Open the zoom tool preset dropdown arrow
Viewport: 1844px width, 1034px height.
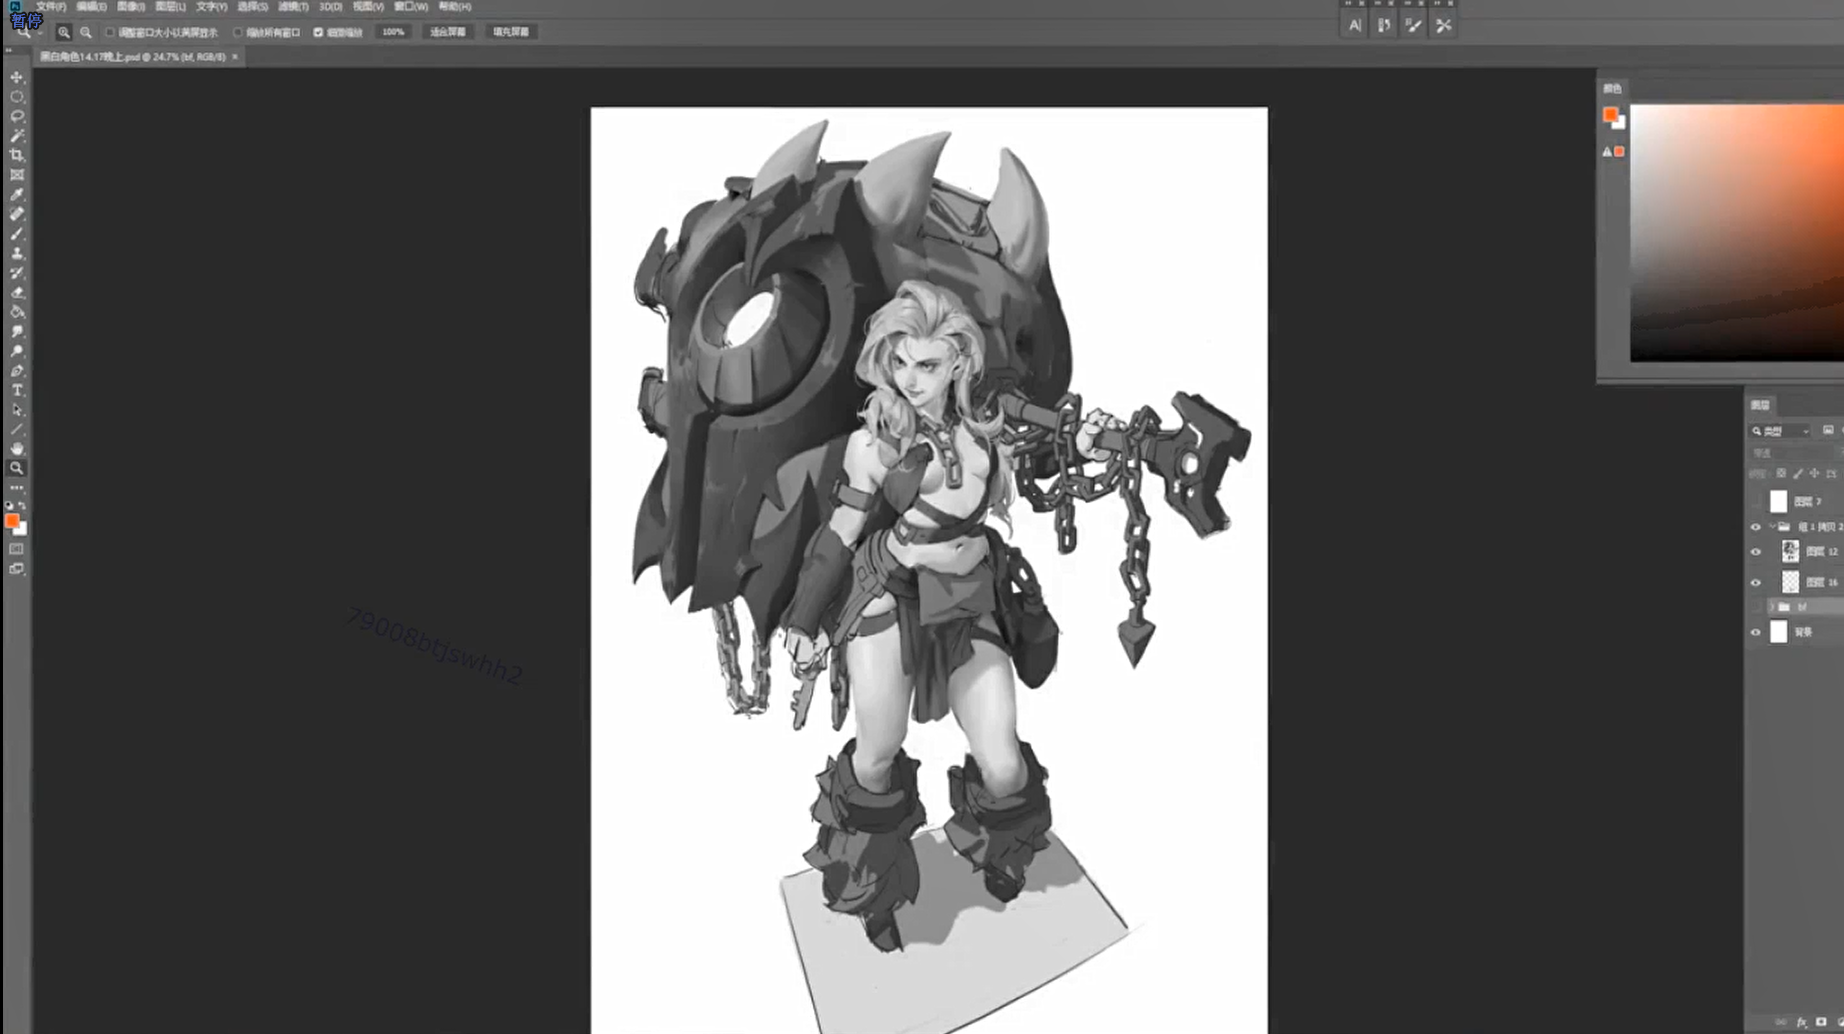pyautogui.click(x=38, y=32)
